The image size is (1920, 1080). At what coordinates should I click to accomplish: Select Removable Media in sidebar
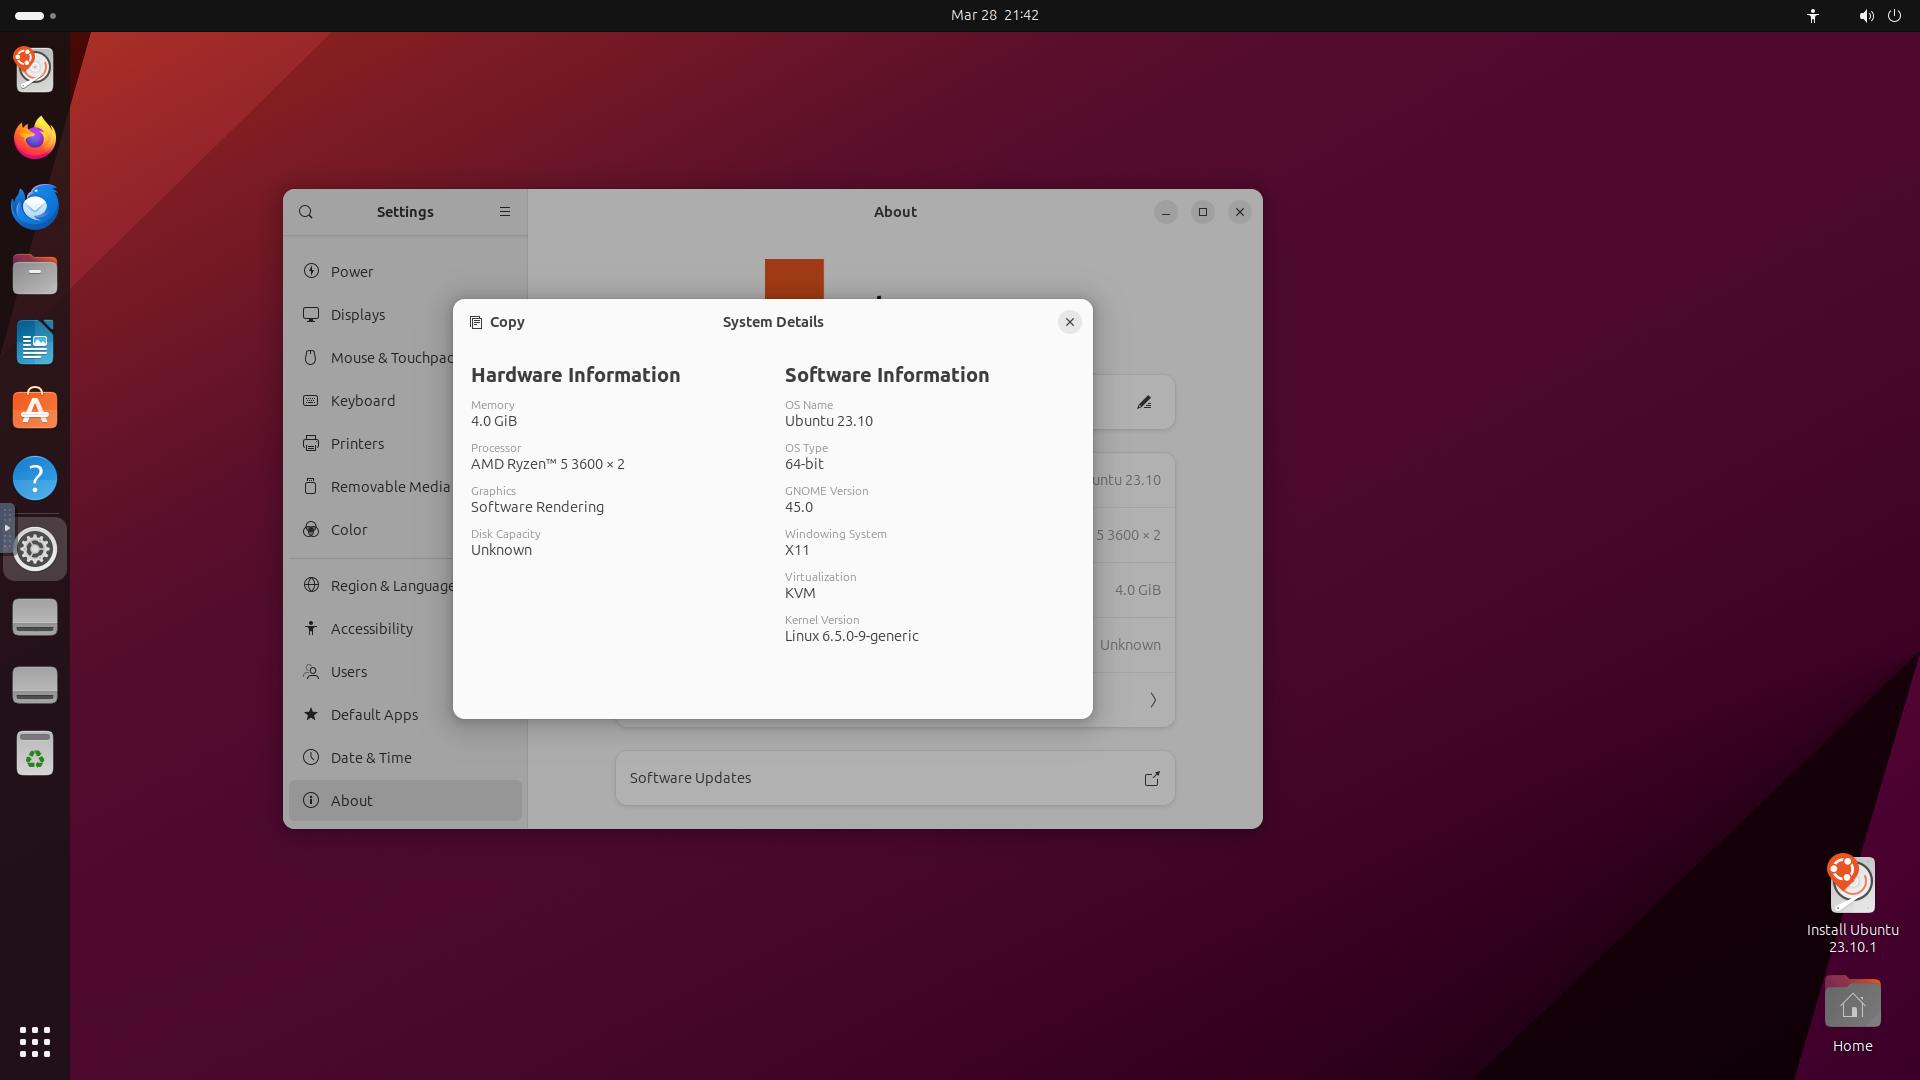pos(405,487)
